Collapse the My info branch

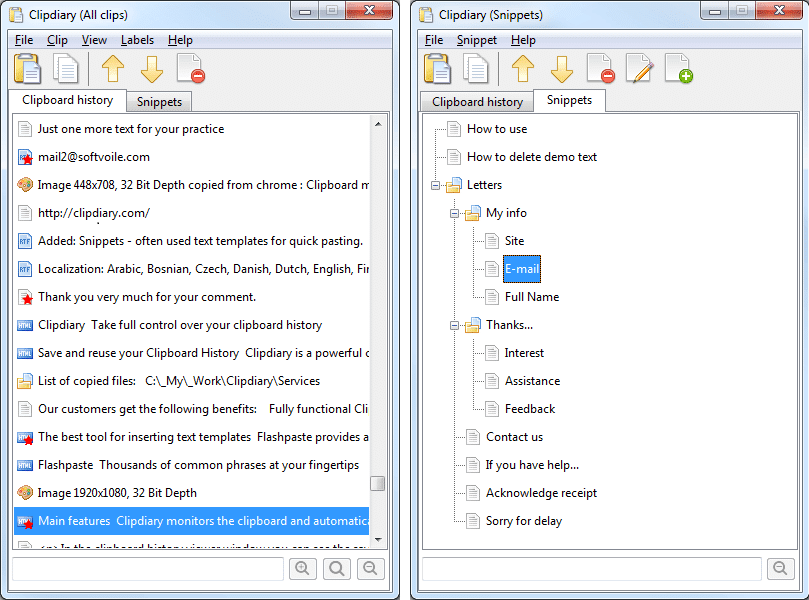(452, 213)
